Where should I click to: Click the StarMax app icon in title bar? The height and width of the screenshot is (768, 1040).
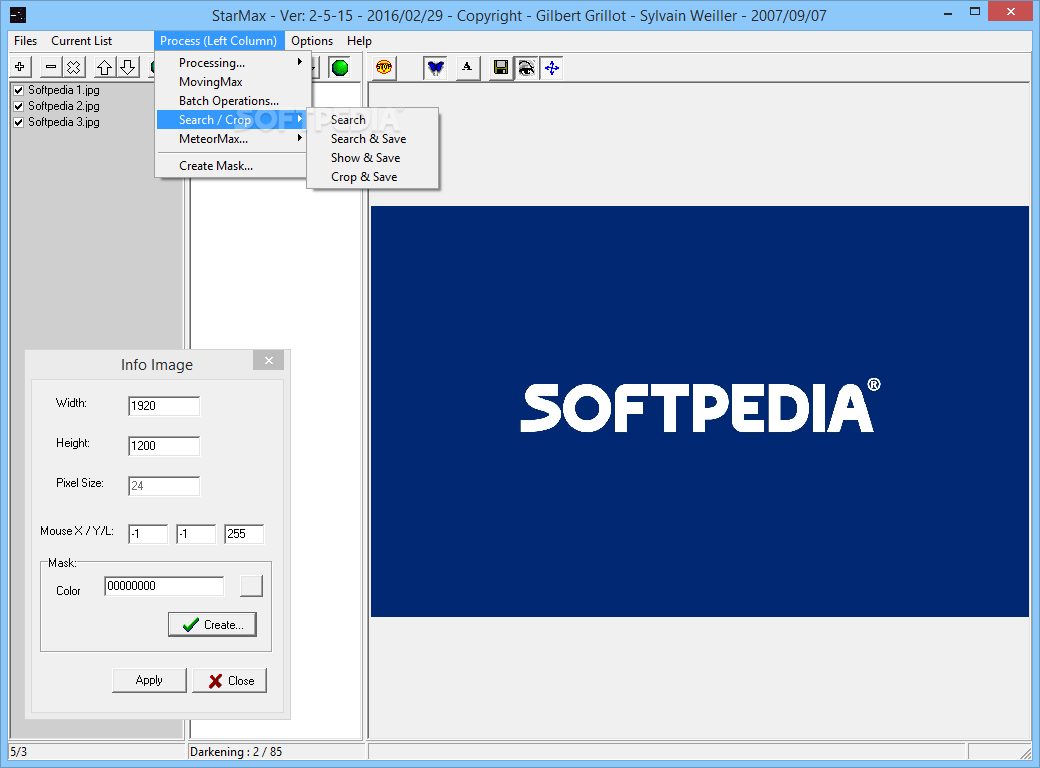pyautogui.click(x=18, y=15)
